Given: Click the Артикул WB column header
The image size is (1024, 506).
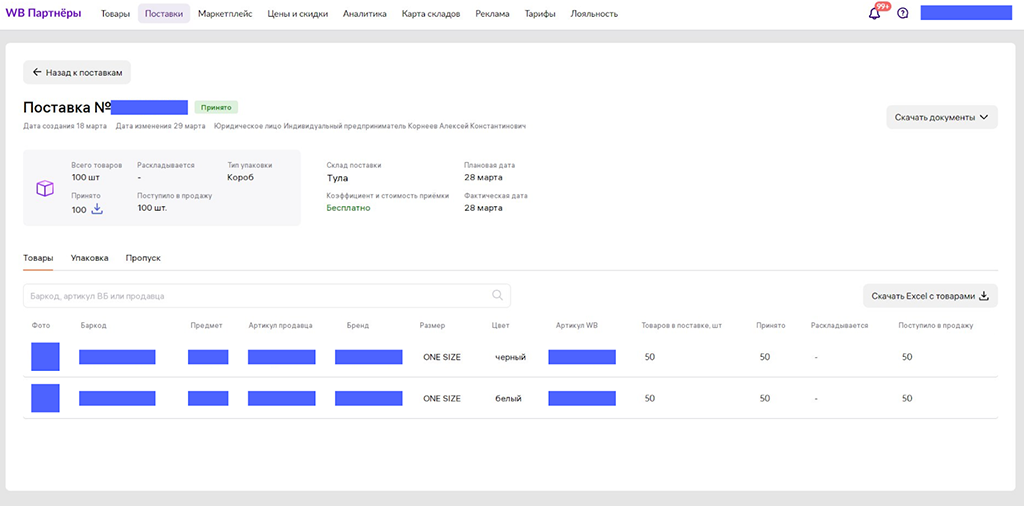Looking at the screenshot, I should tap(577, 325).
